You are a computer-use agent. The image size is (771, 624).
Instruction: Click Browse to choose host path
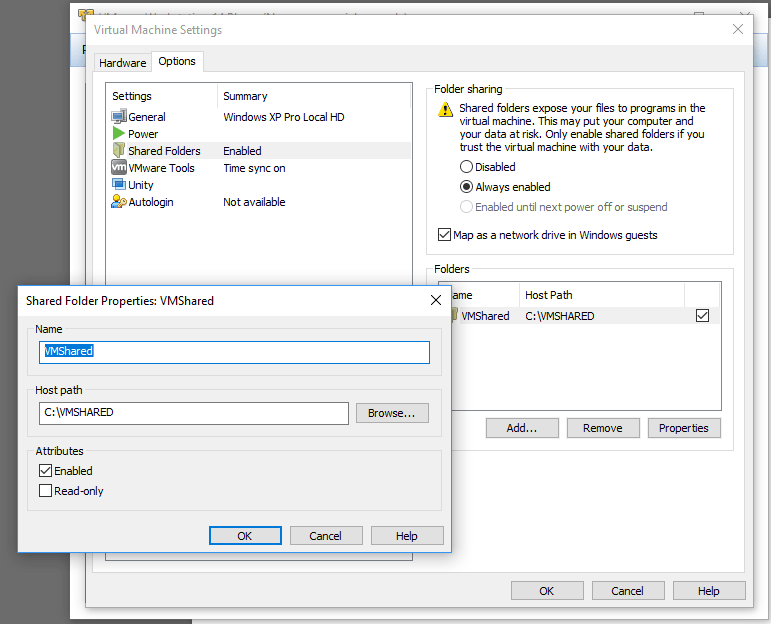point(392,413)
